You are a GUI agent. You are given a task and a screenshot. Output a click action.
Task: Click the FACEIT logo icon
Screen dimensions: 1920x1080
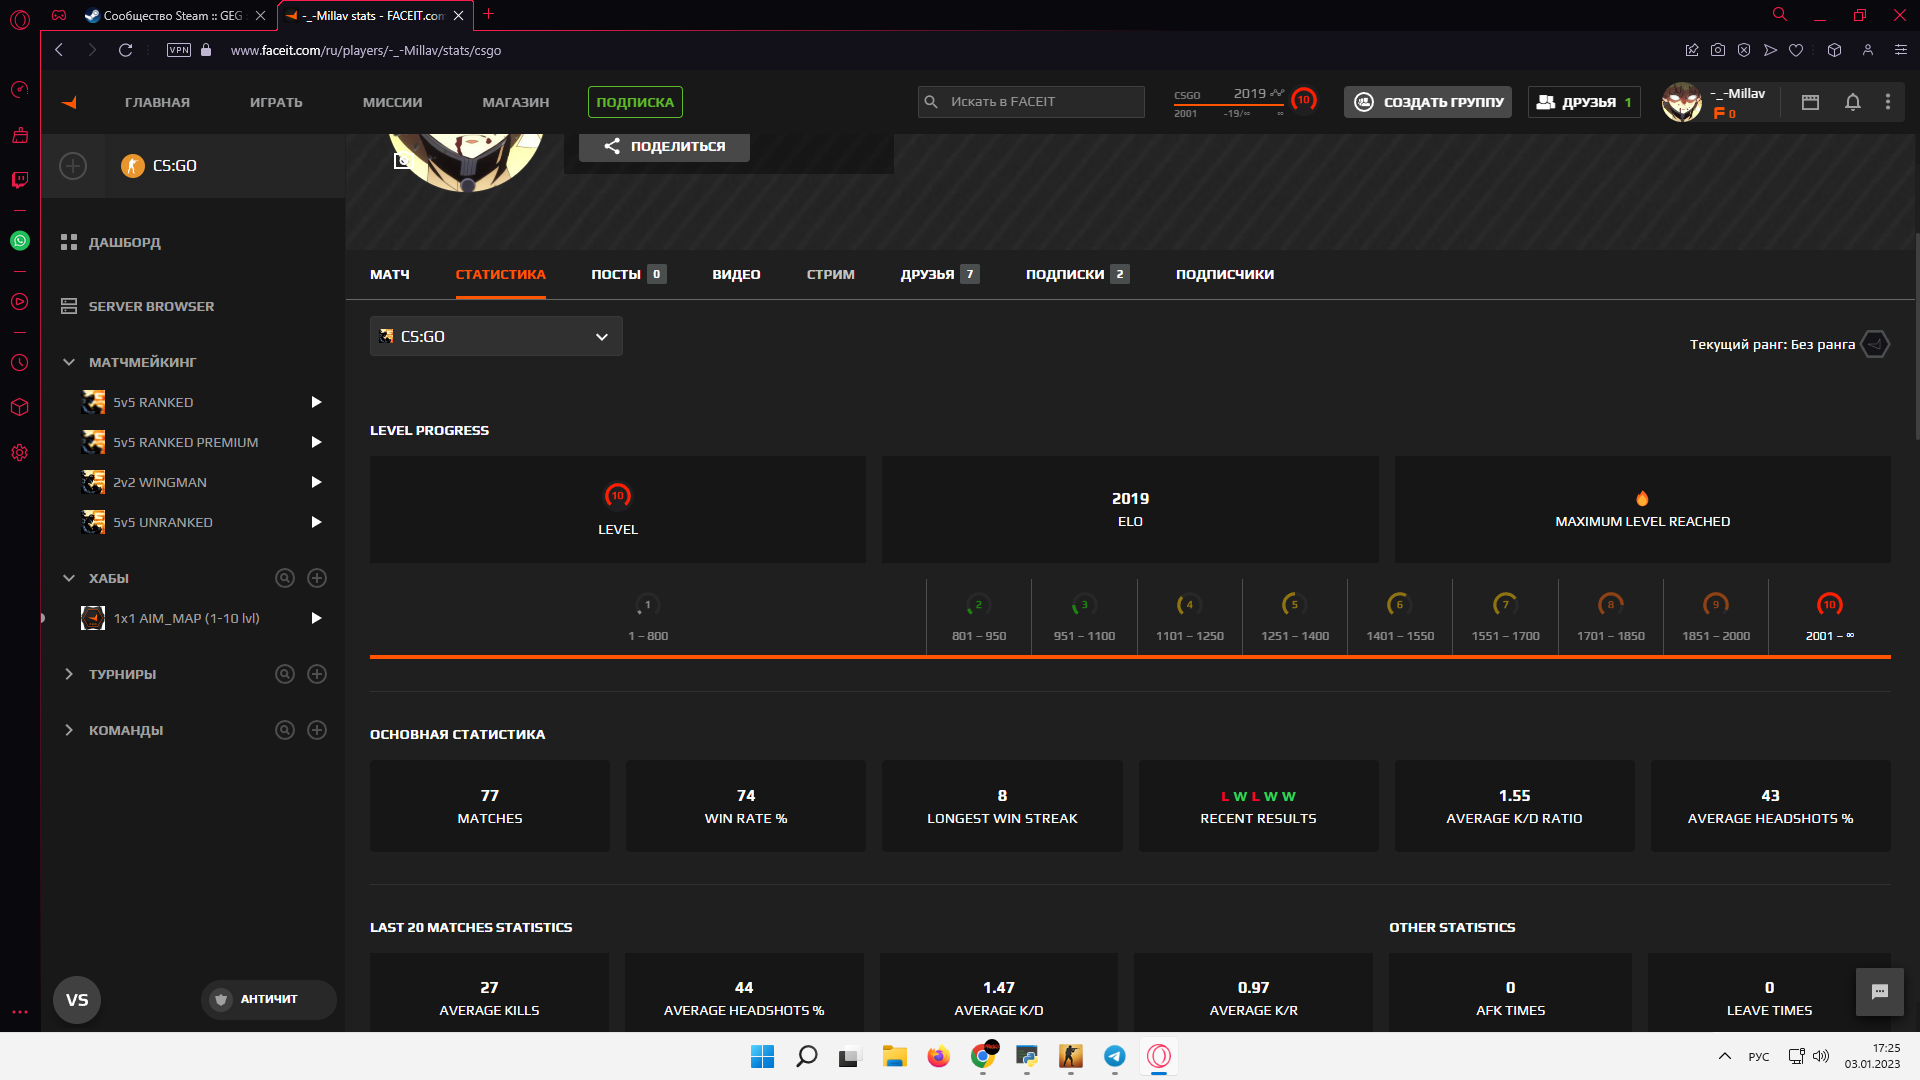pos(69,102)
